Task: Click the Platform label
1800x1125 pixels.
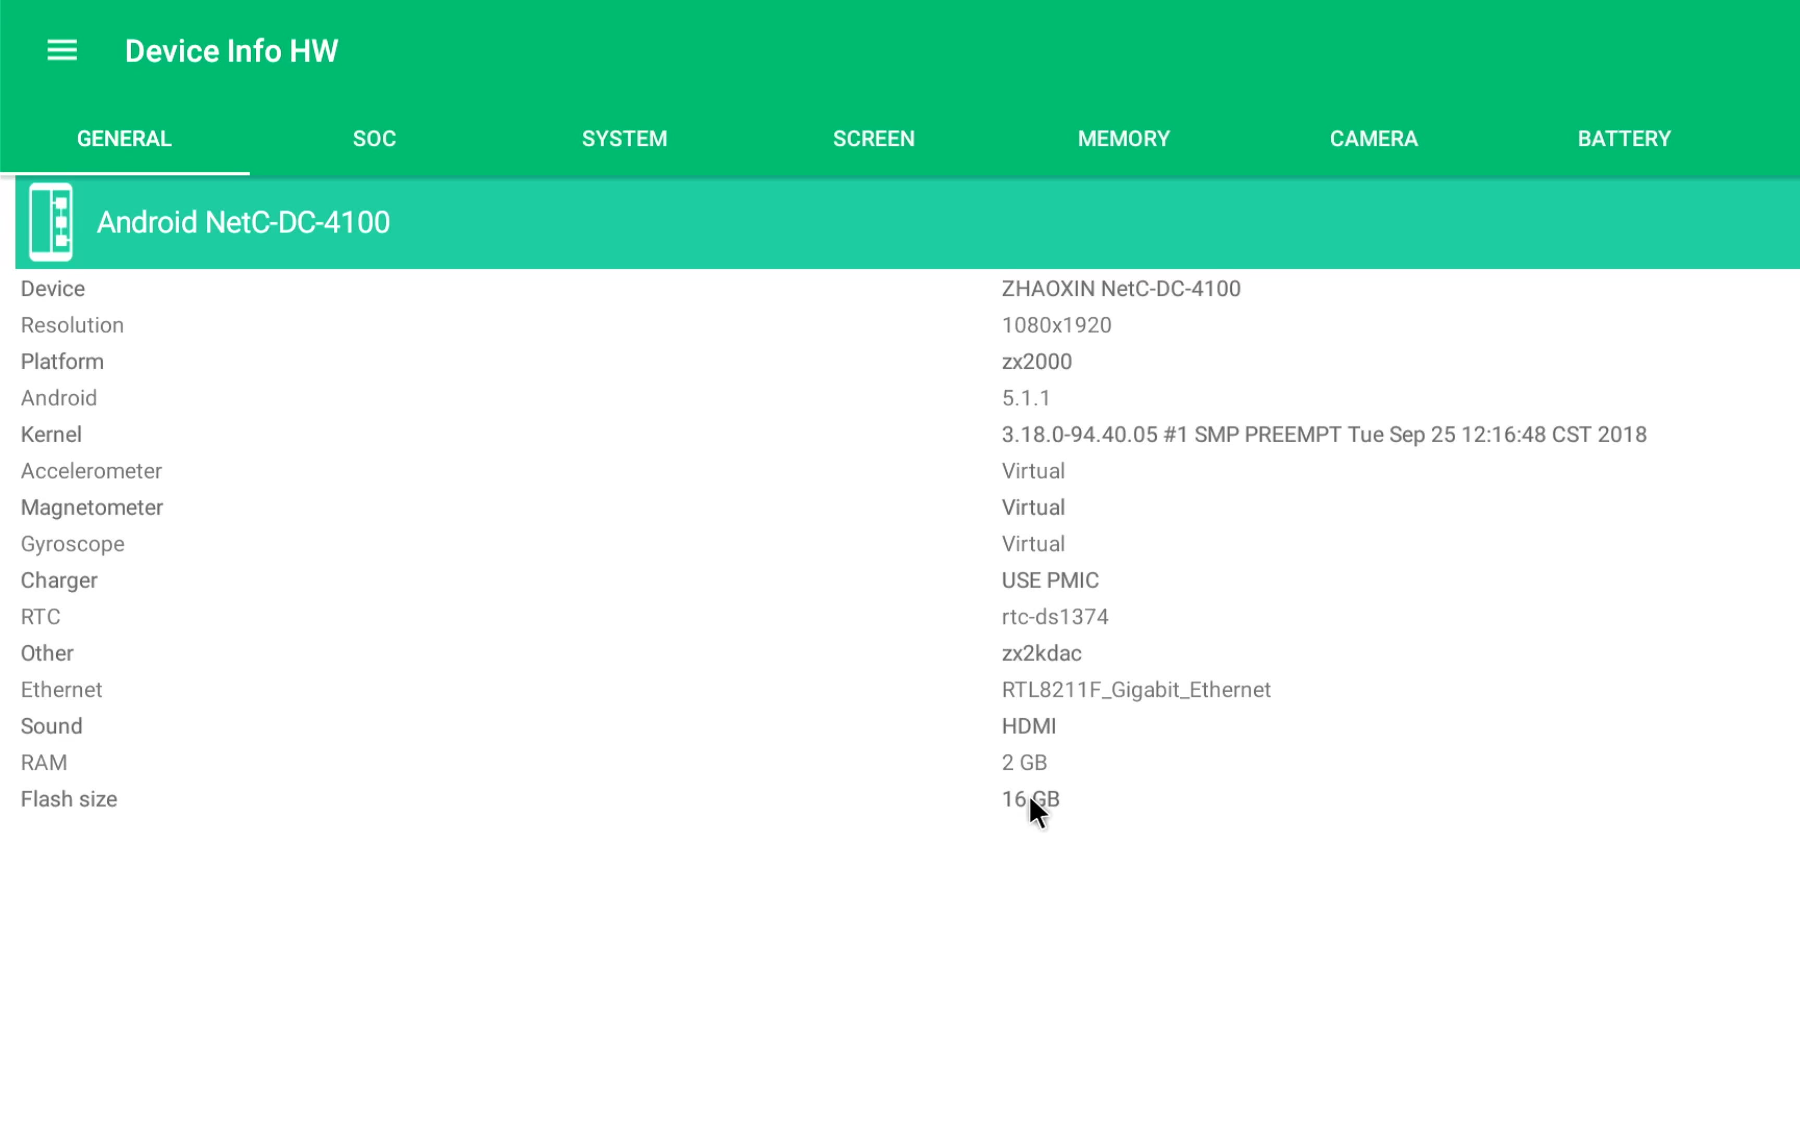Action: tap(62, 362)
